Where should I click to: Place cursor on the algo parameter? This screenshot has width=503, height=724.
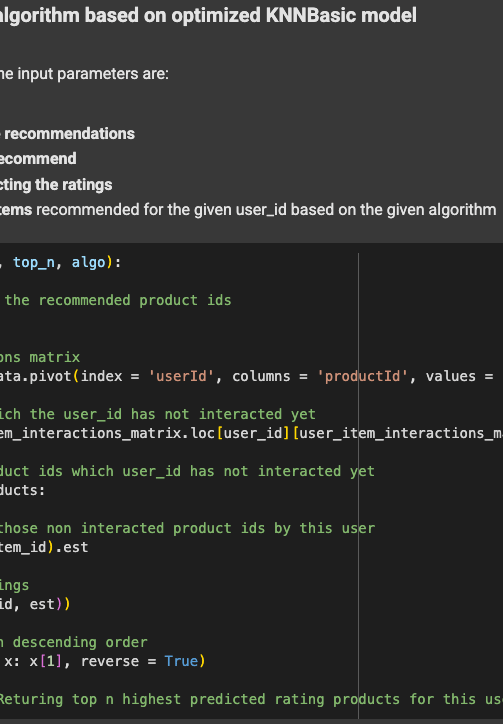coord(89,263)
